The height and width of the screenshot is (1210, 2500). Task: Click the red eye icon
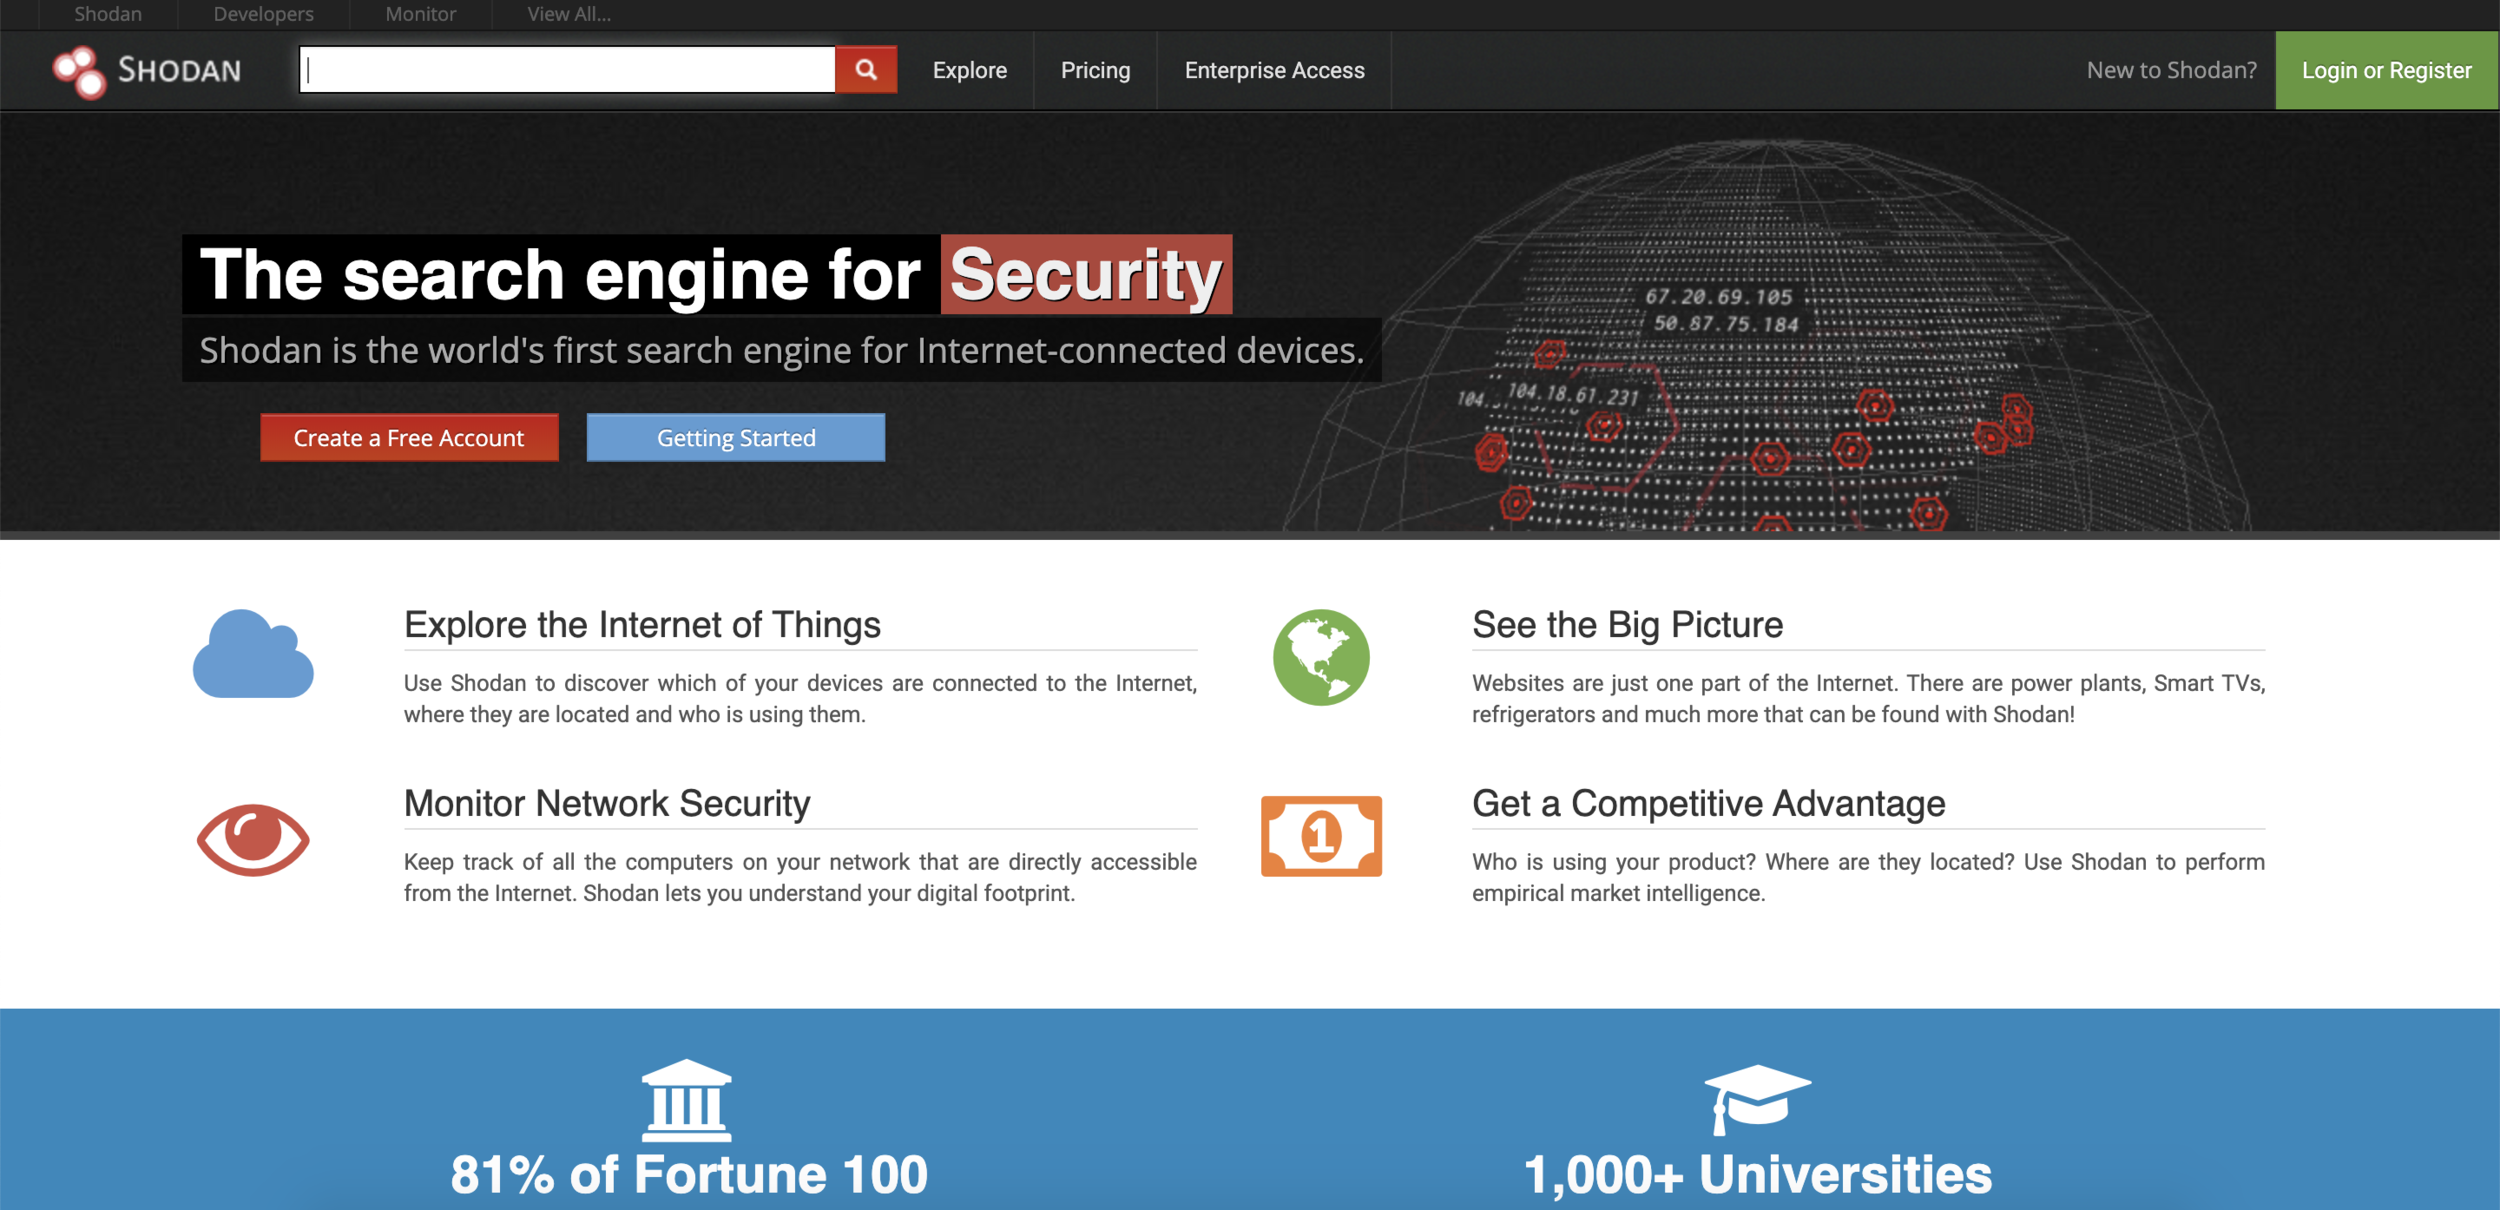pyautogui.click(x=253, y=838)
